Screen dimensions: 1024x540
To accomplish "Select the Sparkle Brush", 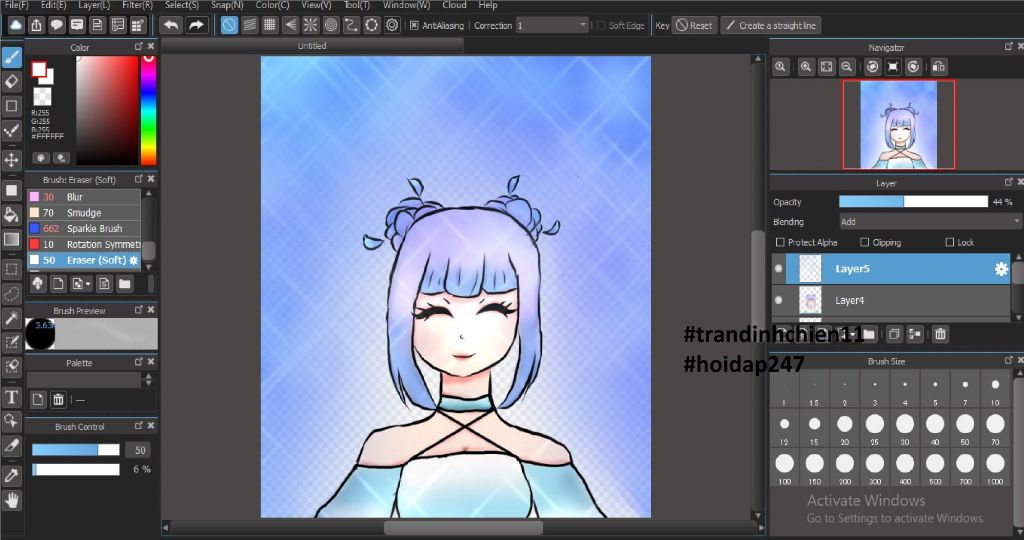I will click(84, 229).
